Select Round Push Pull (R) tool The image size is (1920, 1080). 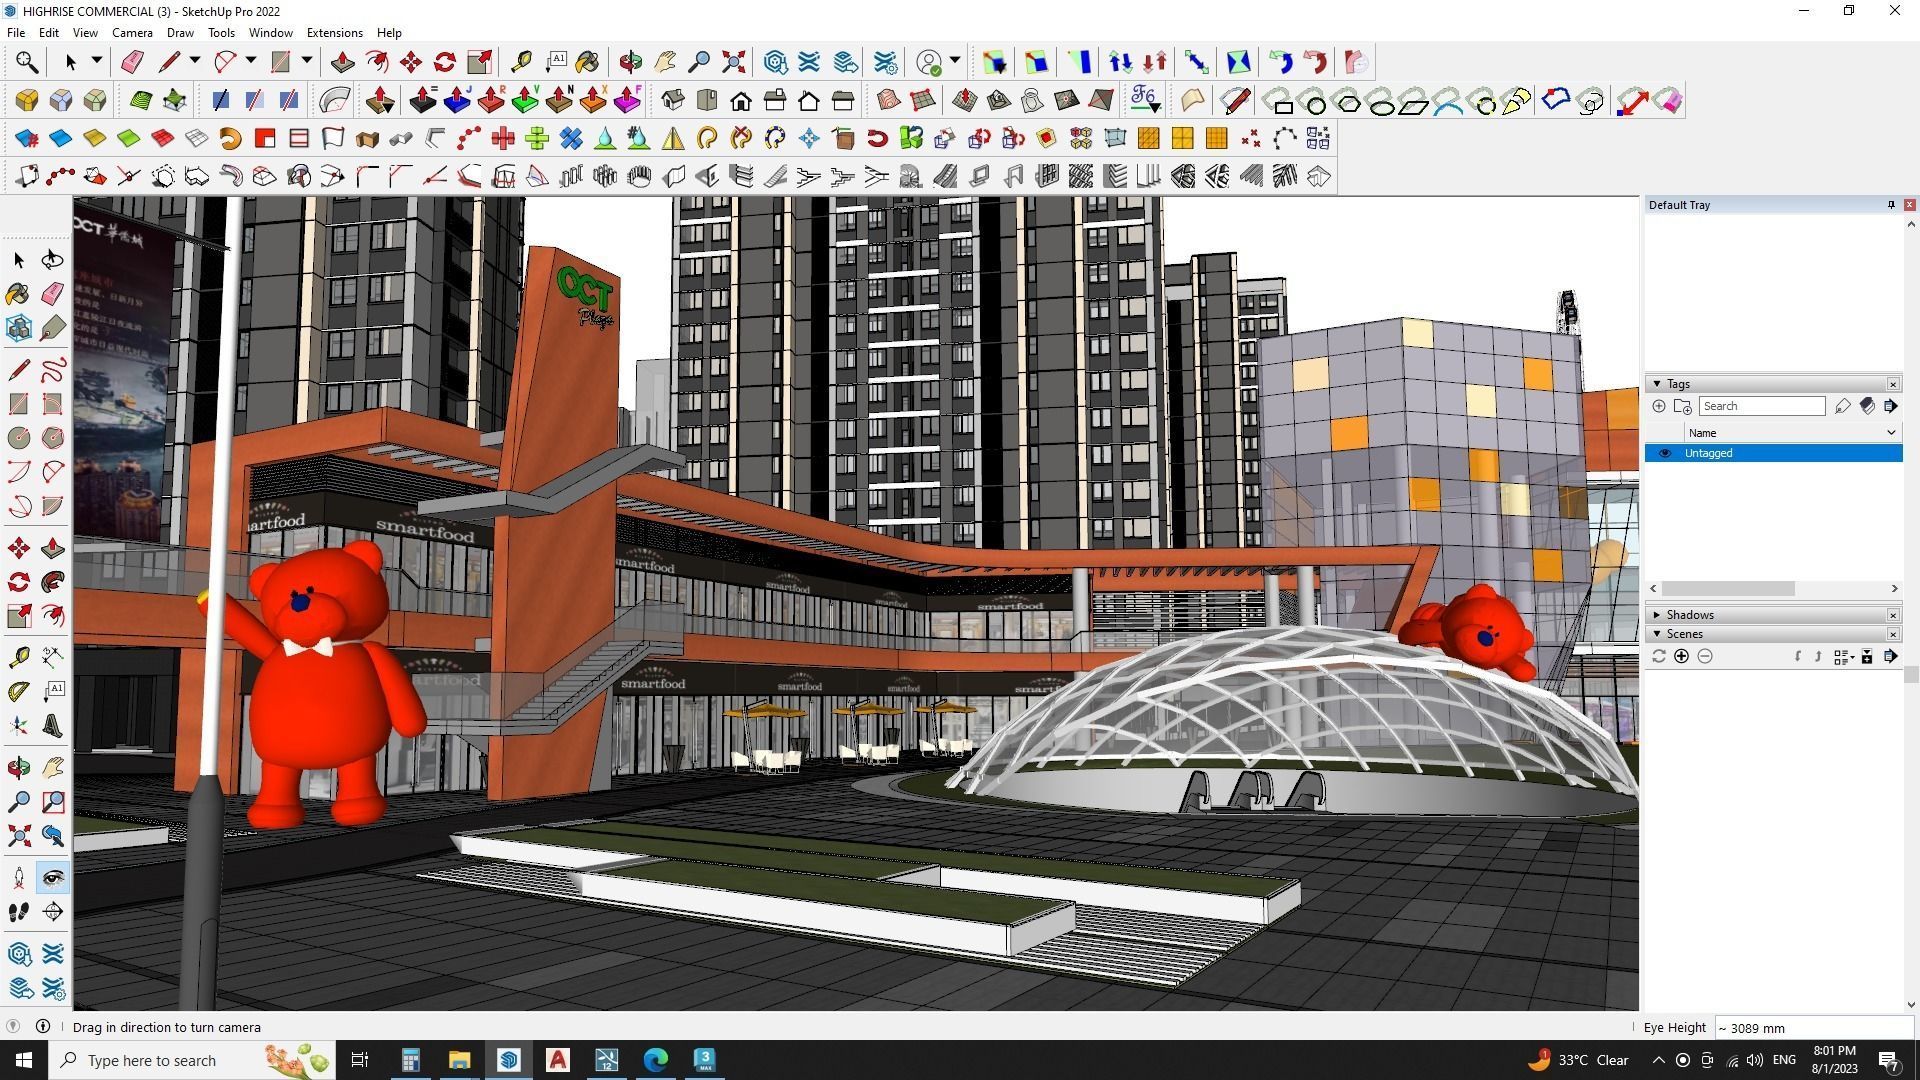(x=491, y=100)
